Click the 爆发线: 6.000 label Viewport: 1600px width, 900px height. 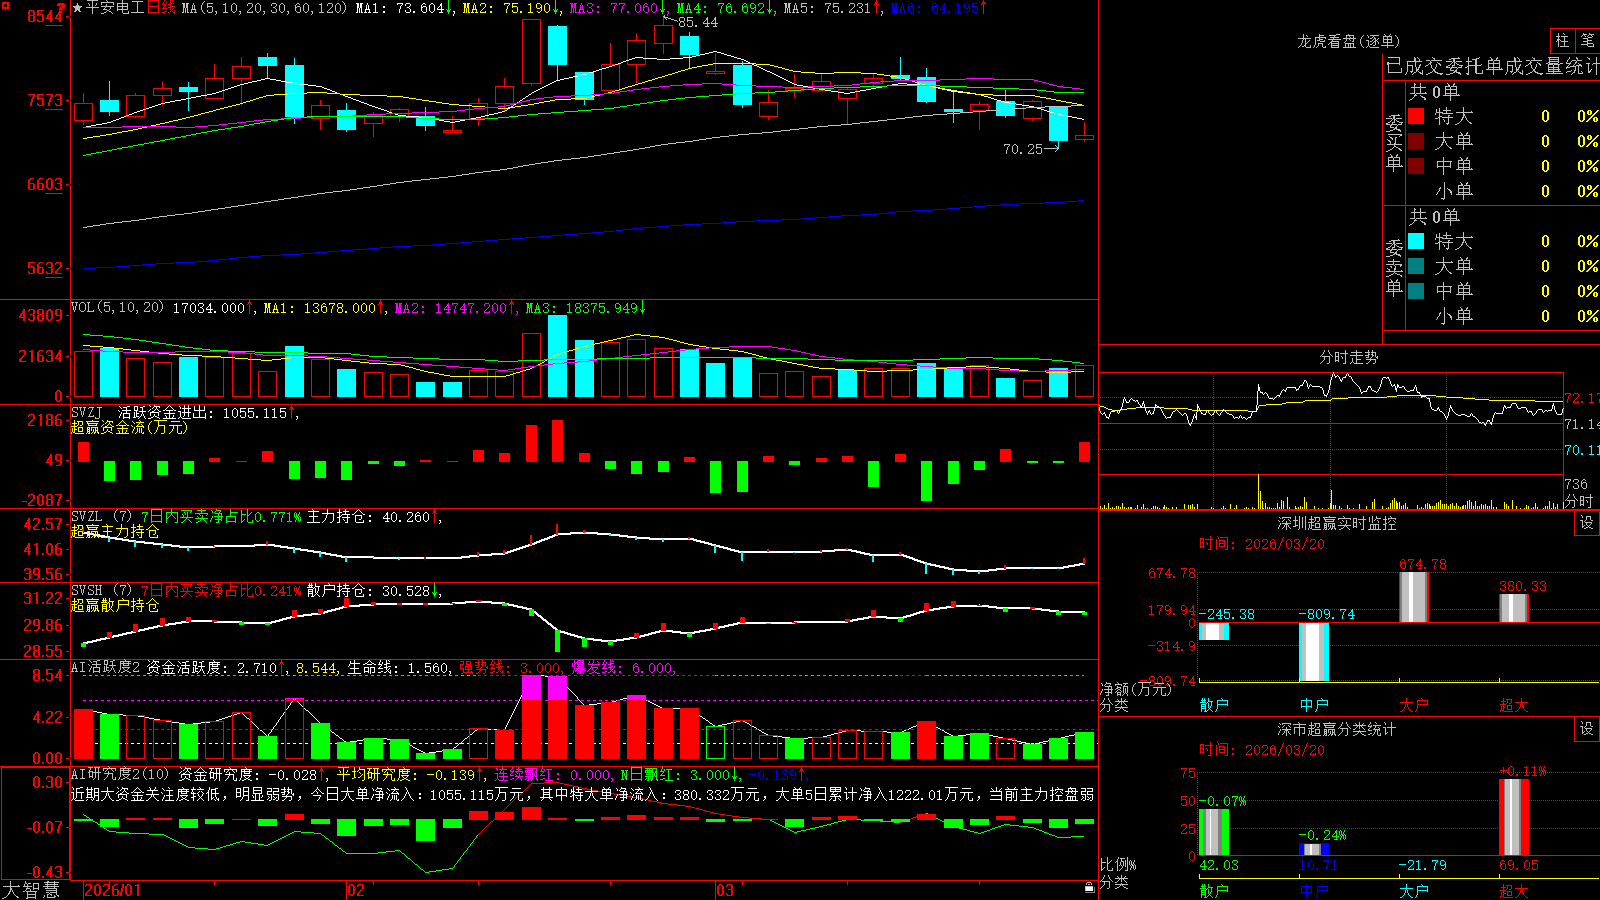(x=622, y=668)
